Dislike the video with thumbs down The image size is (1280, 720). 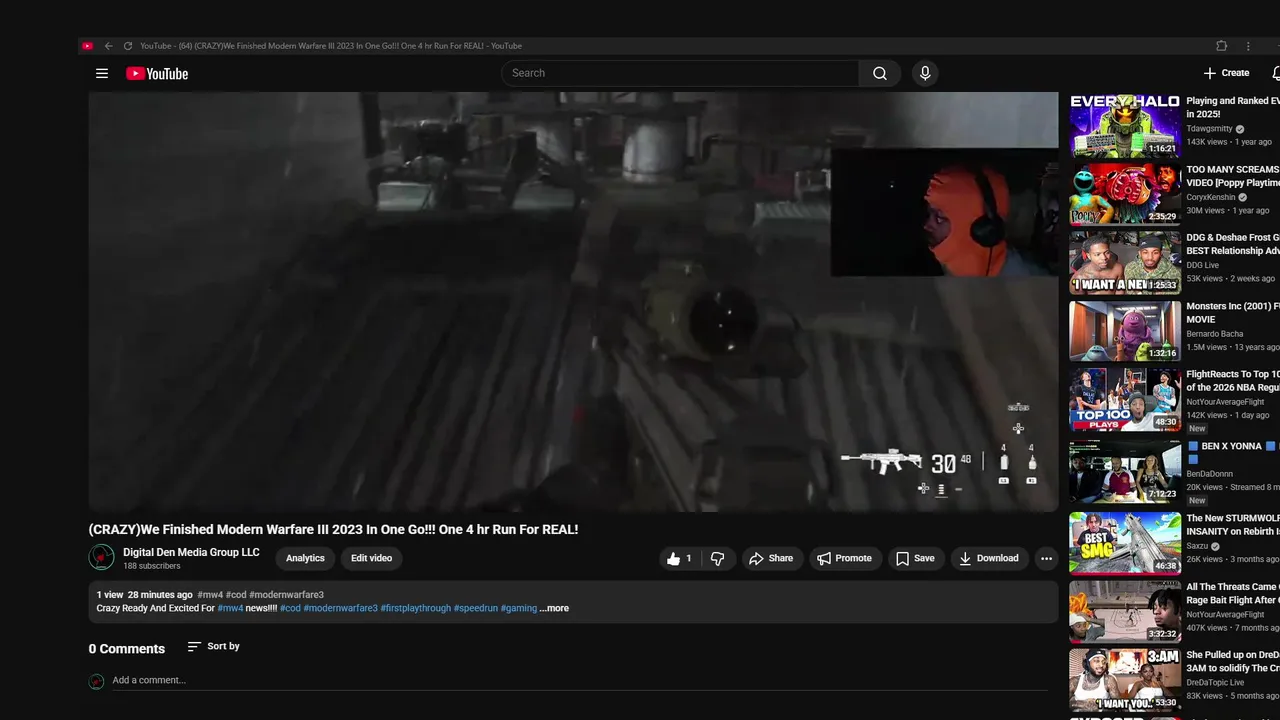pos(717,559)
